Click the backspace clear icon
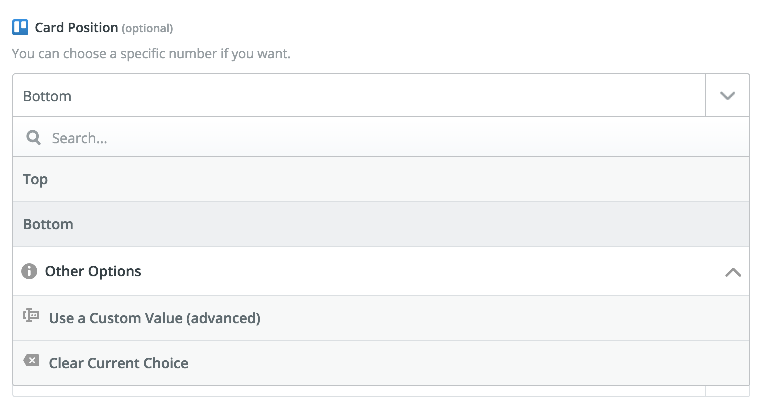This screenshot has height=404, width=769. (31, 361)
